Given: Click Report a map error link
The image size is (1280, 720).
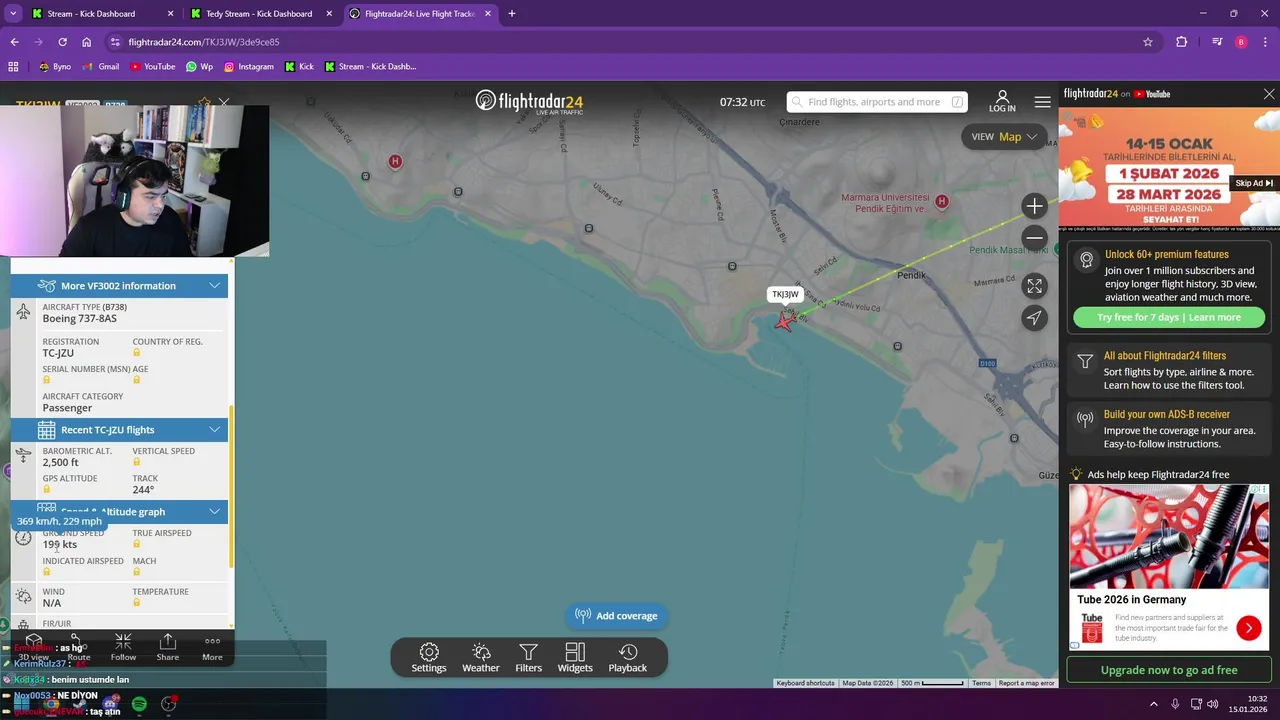Looking at the screenshot, I should 1026,683.
